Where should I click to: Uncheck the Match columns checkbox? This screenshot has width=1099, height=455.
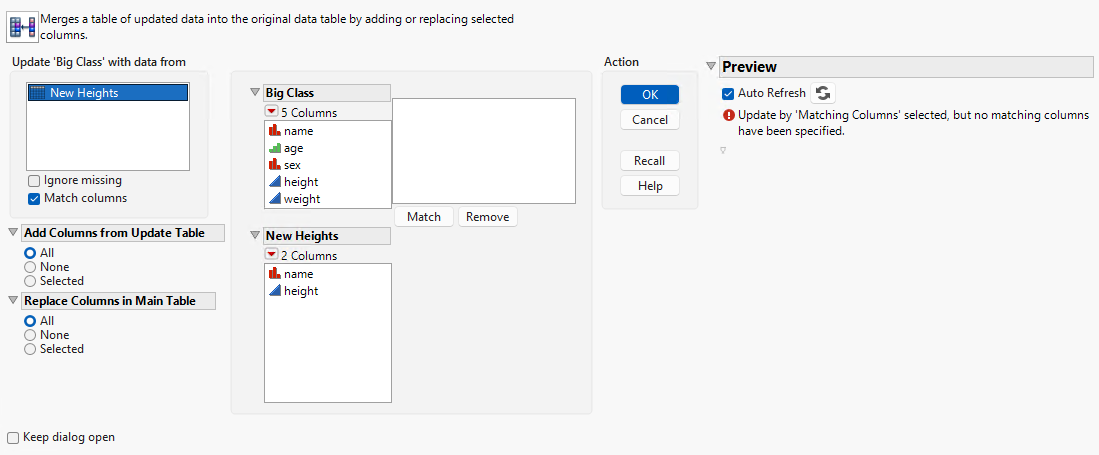(34, 198)
